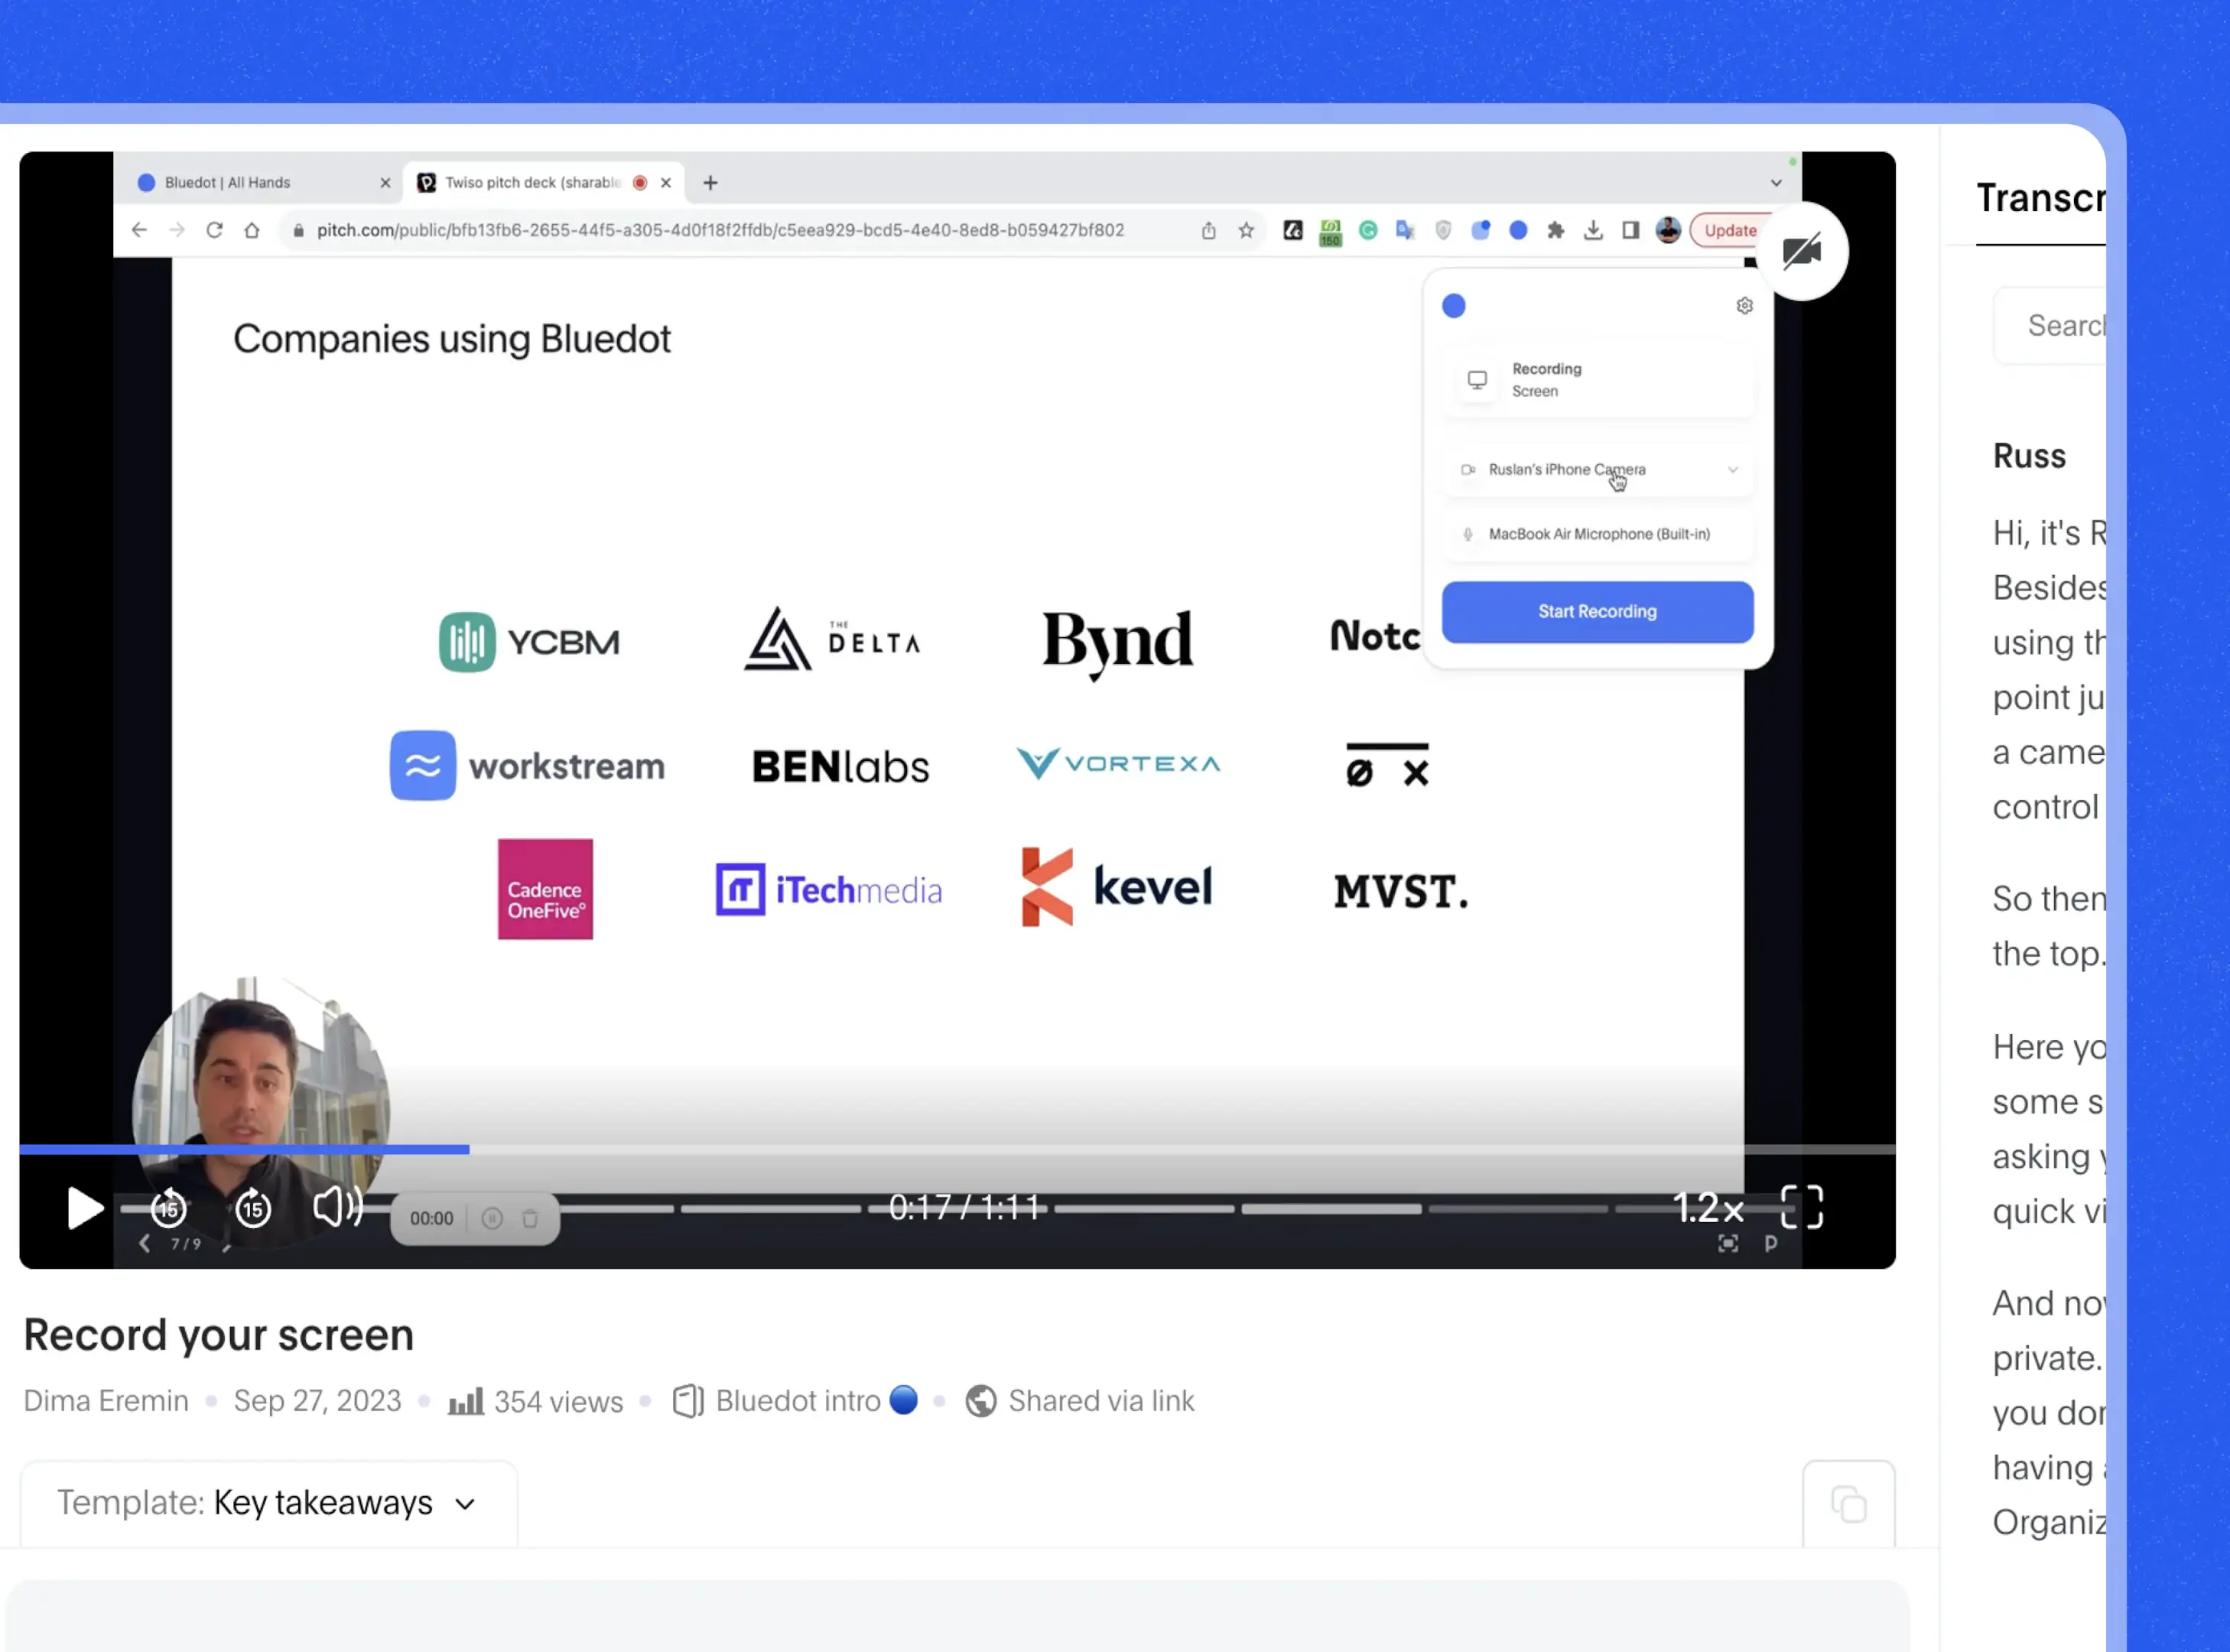Go to previous slide in deck
Screen dimensions: 2230x1652
(145, 1243)
